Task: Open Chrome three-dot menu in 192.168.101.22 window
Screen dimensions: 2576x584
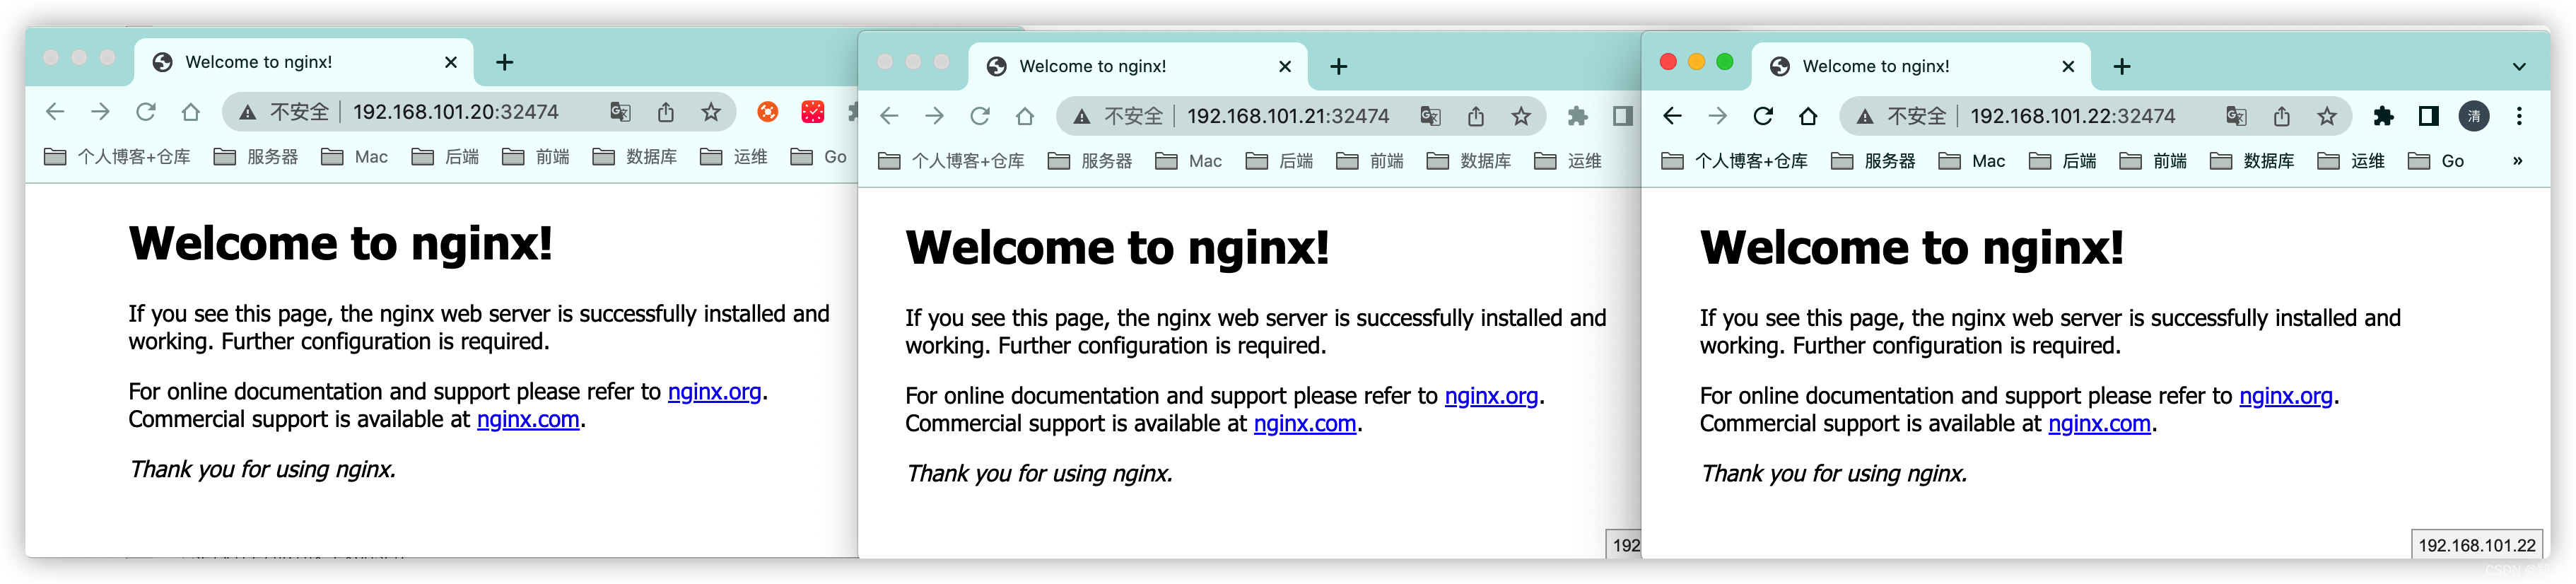Action: click(x=2519, y=116)
